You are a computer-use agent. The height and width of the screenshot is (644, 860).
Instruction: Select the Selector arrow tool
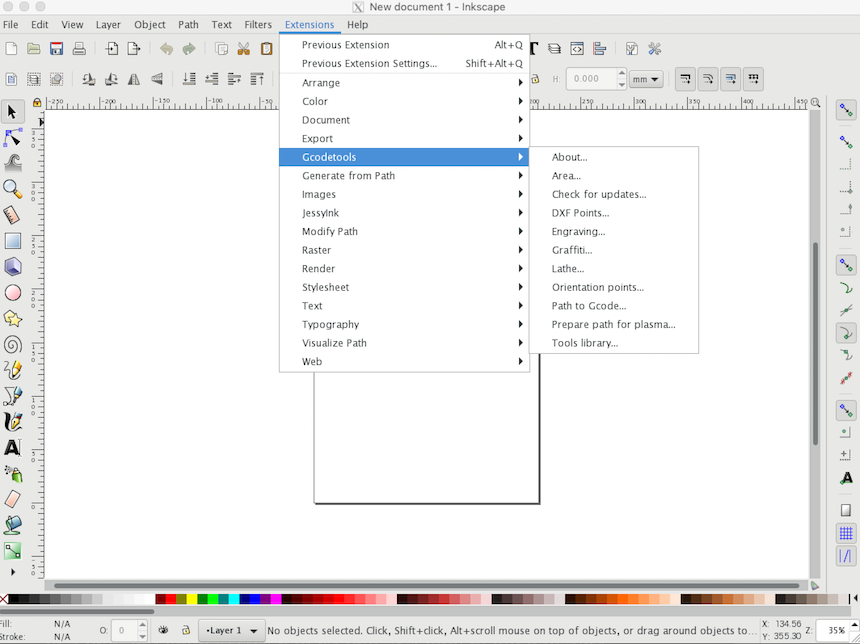click(12, 112)
